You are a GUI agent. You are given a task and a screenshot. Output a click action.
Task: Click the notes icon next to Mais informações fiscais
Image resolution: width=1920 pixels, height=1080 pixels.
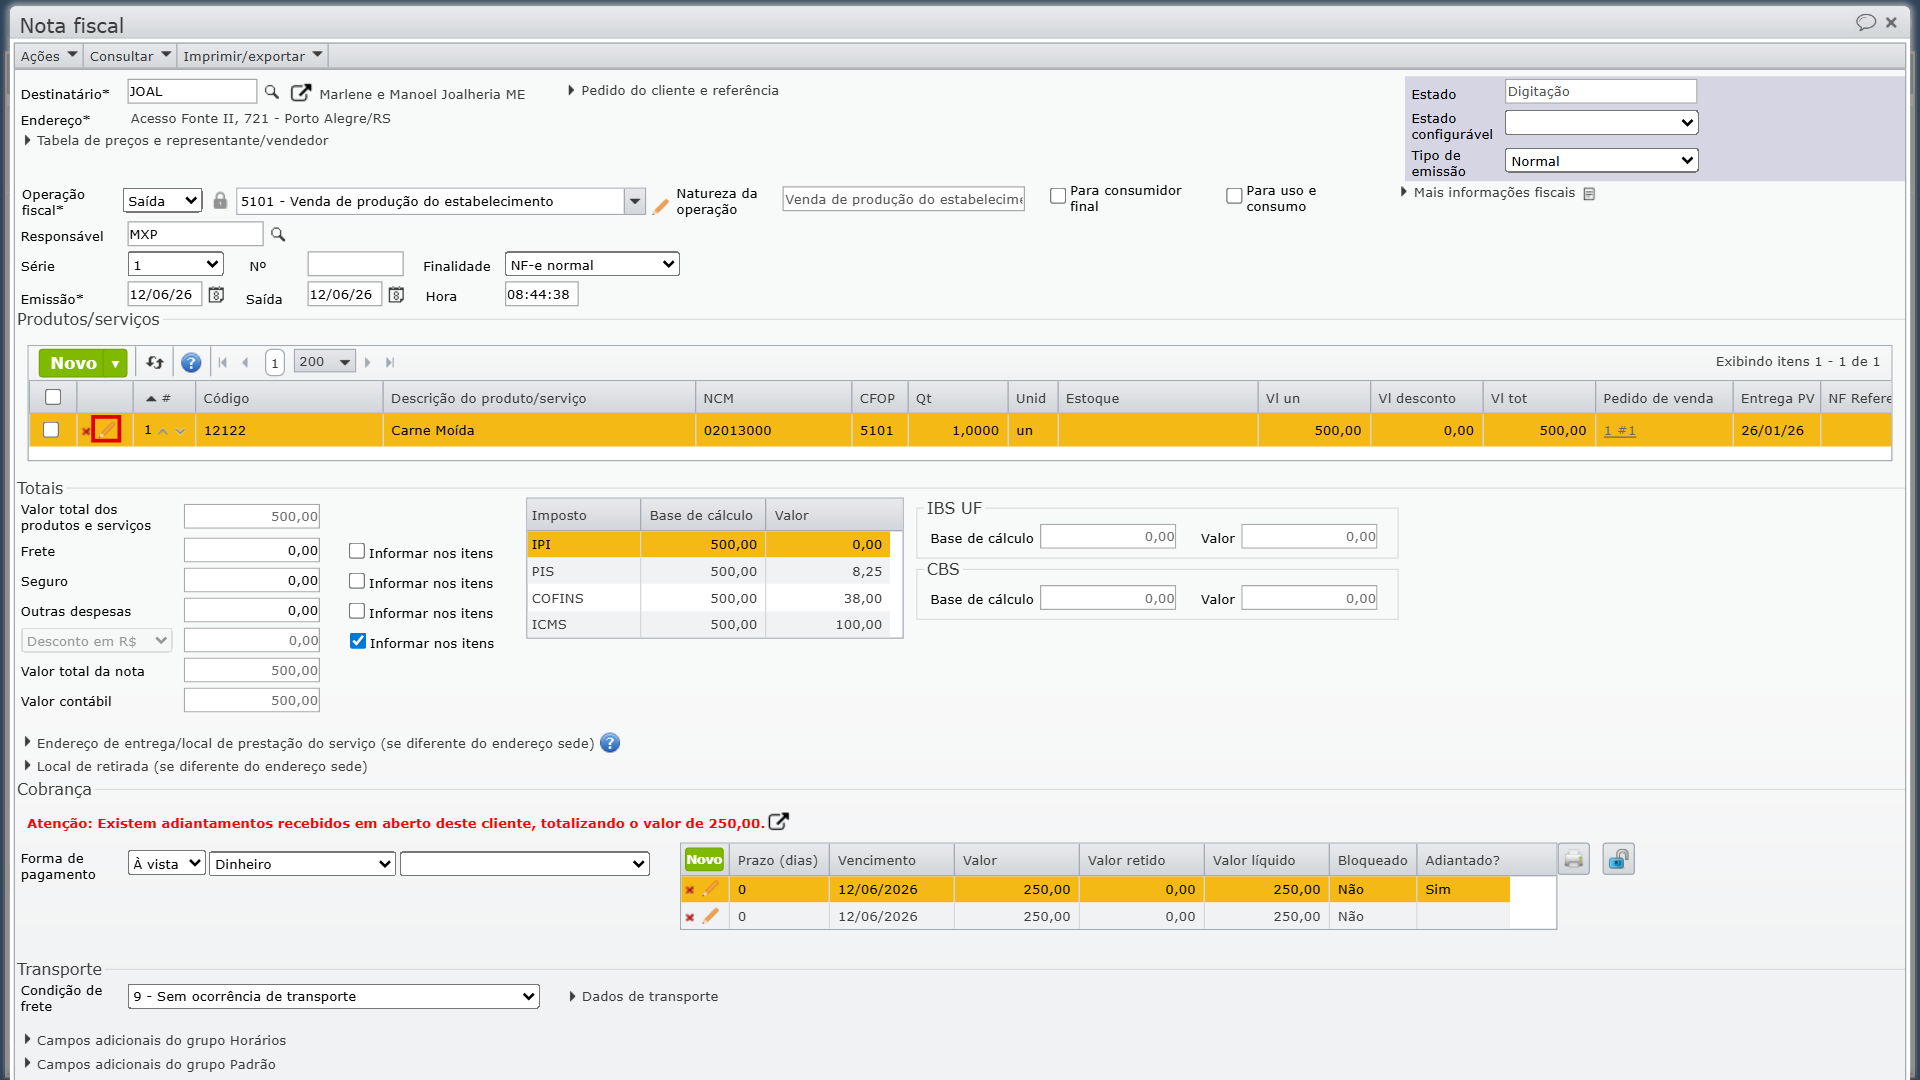1589,193
